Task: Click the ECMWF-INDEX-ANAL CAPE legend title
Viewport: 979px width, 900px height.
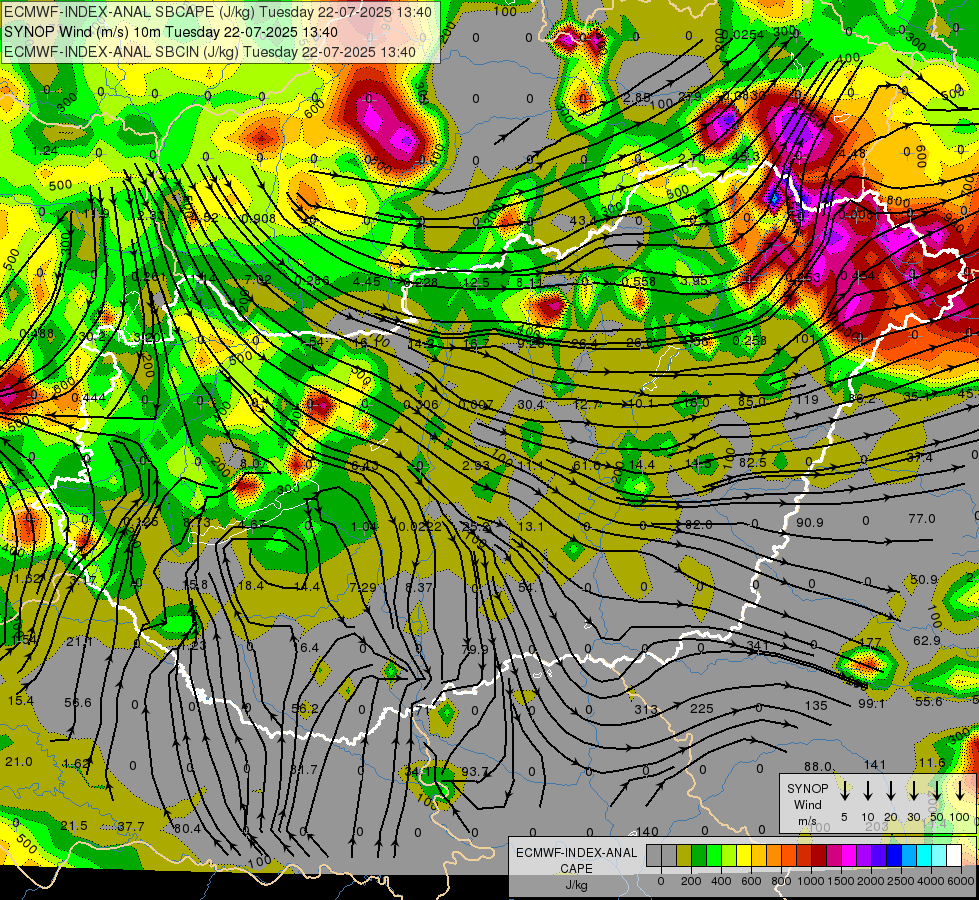Action: (x=576, y=861)
